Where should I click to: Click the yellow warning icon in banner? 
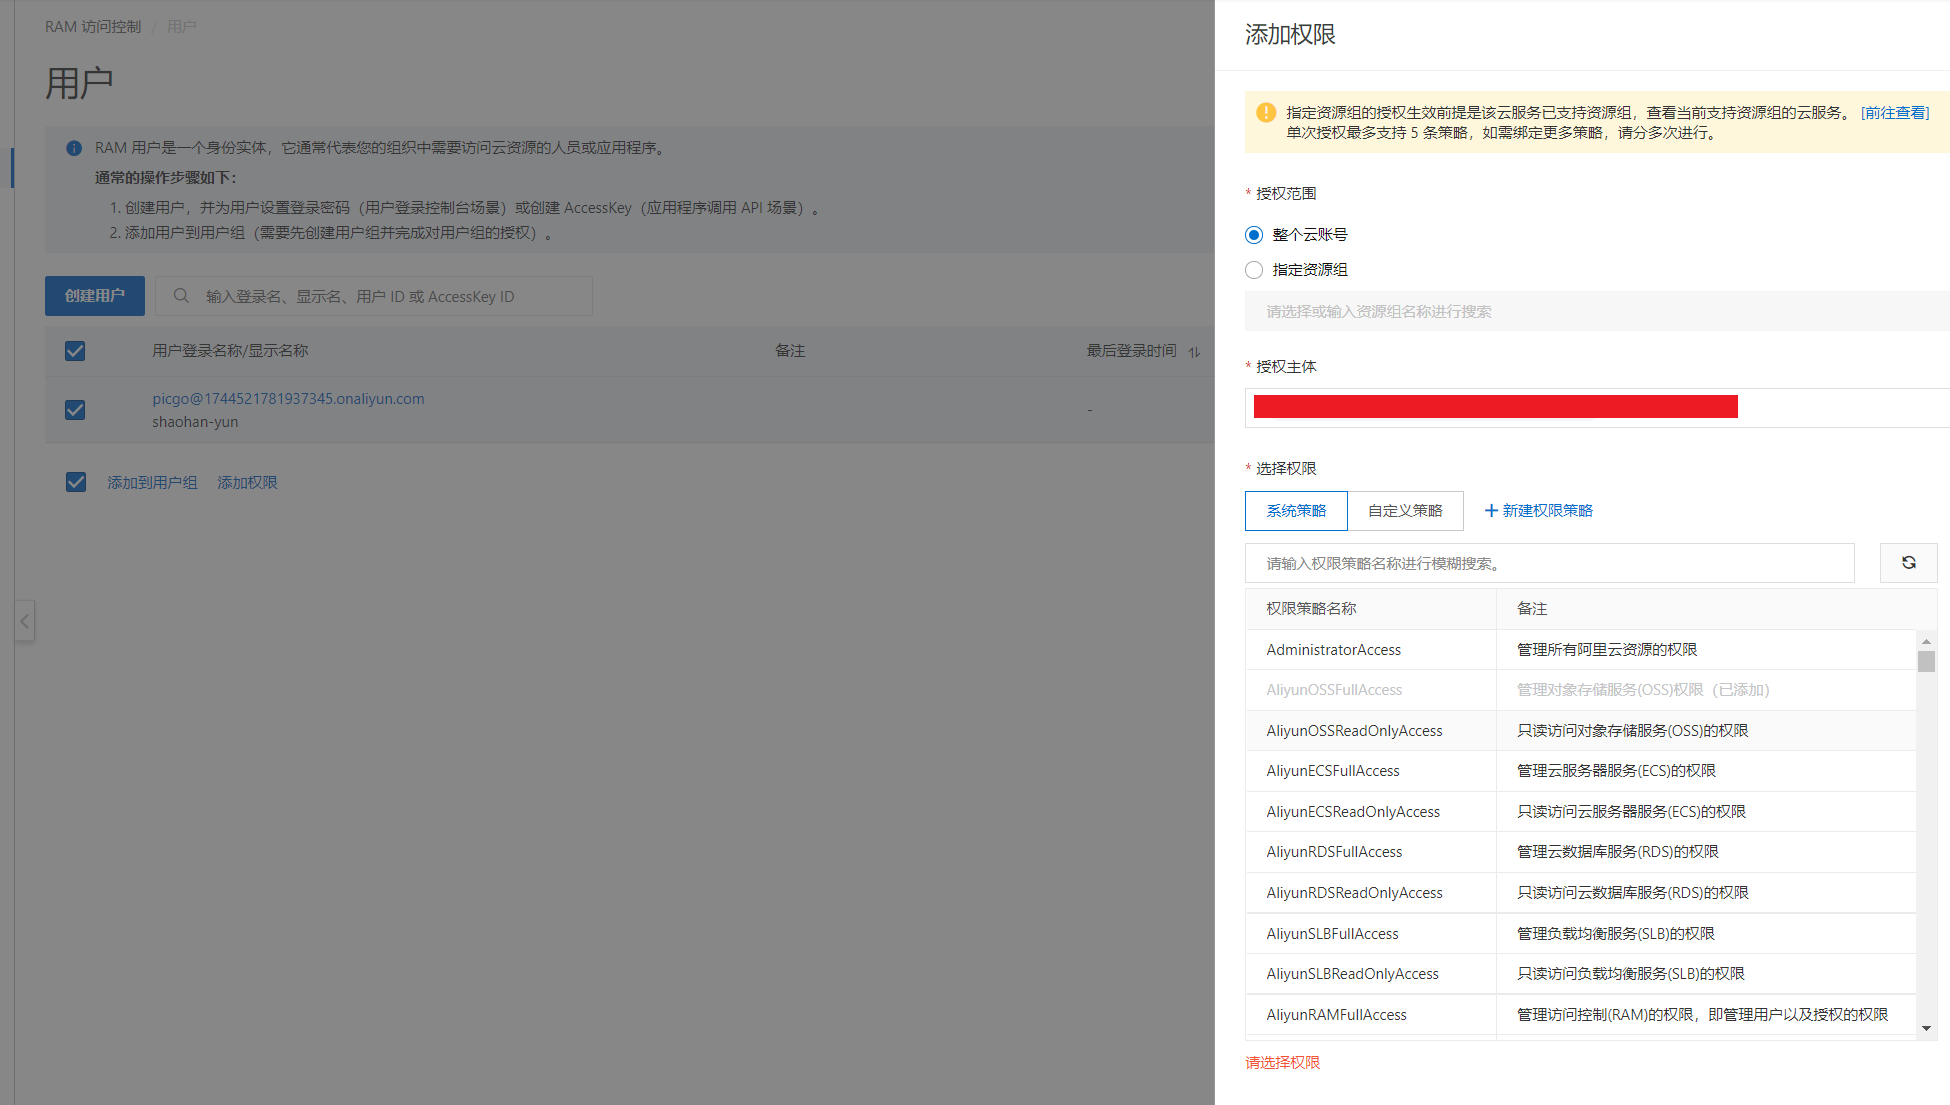[1266, 113]
